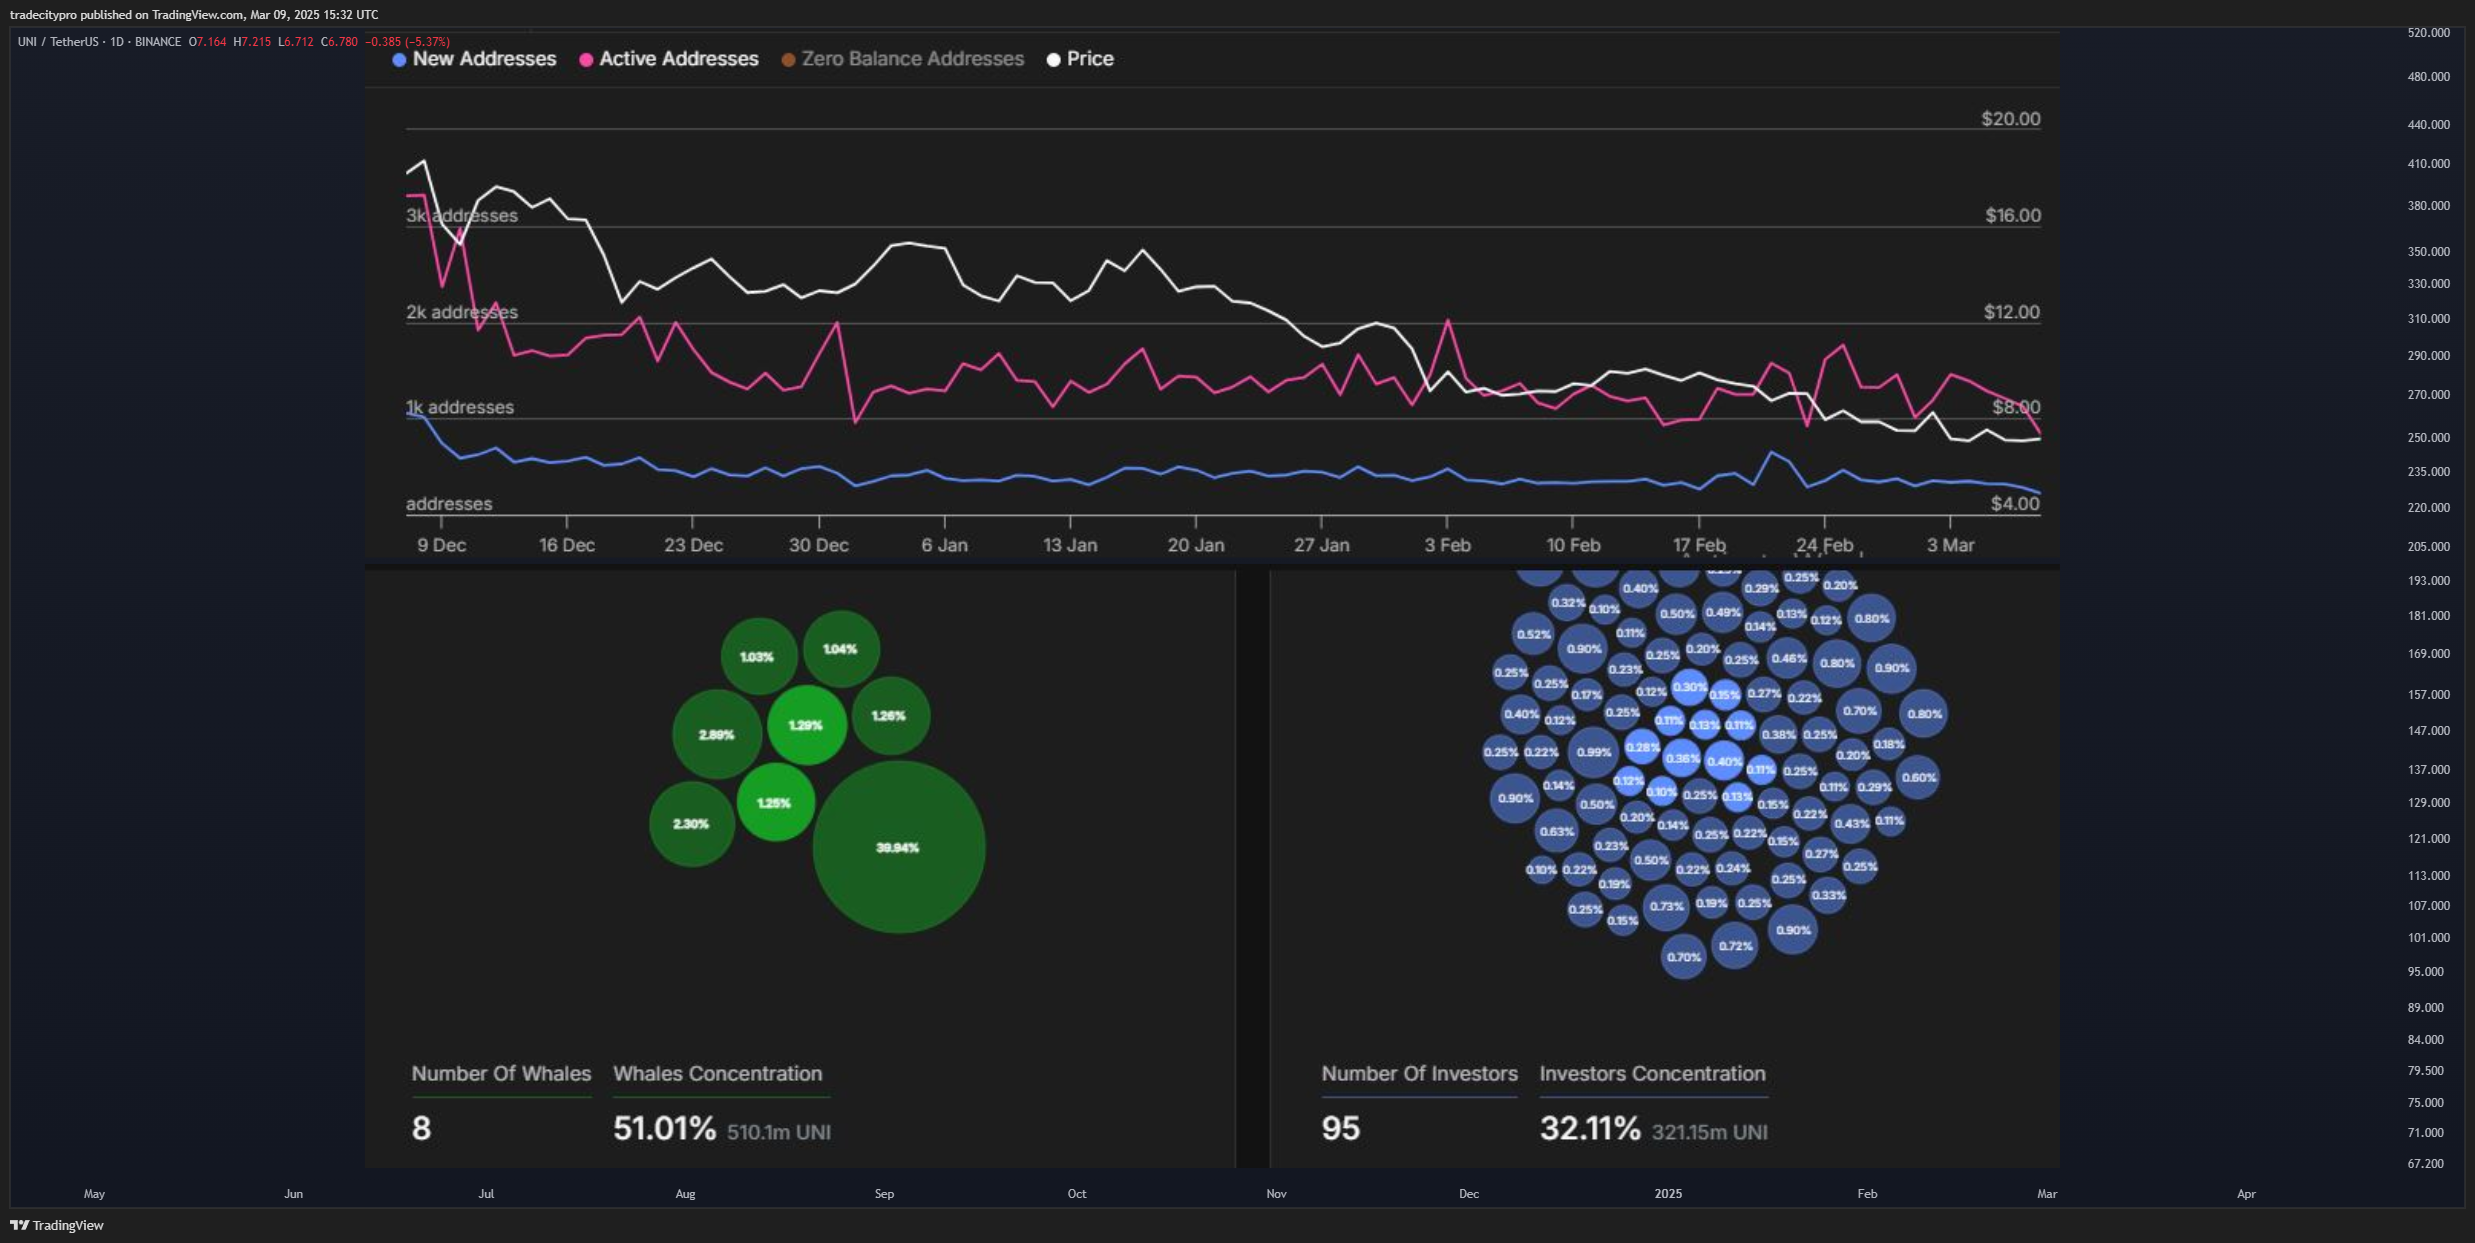Click the 0.60% investor bubble
Viewport: 2475px width, 1243px height.
pos(1918,777)
